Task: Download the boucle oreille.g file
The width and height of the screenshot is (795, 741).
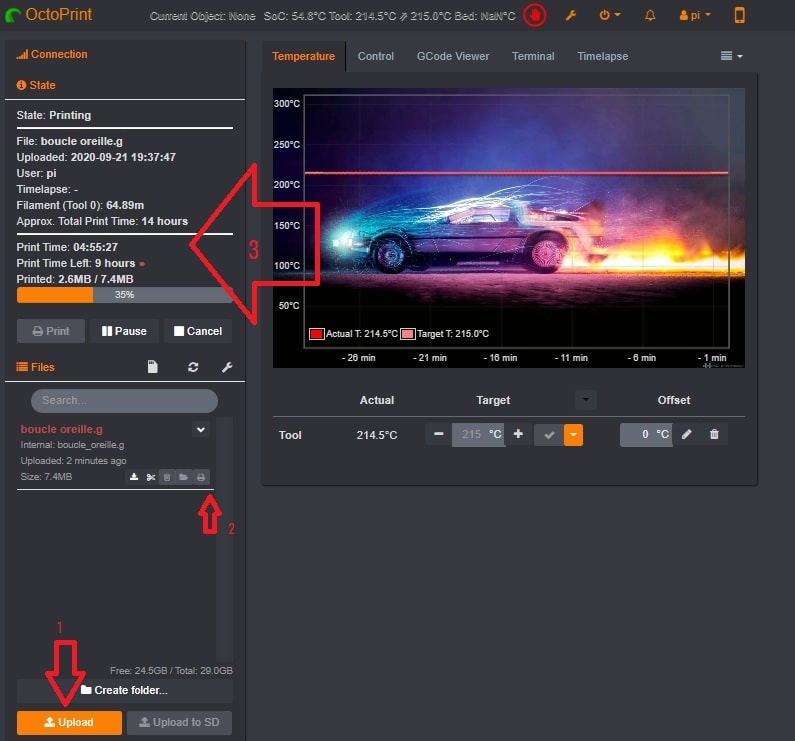Action: tap(134, 477)
